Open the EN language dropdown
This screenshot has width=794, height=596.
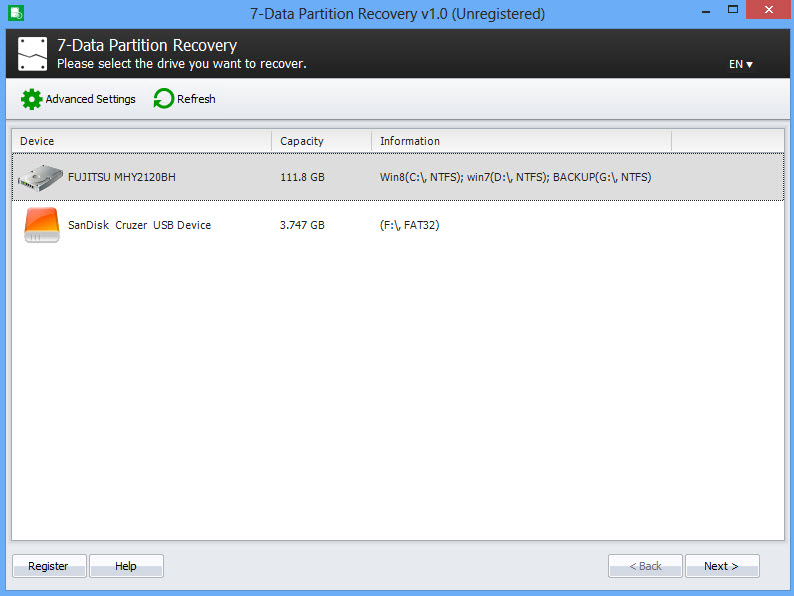click(740, 64)
